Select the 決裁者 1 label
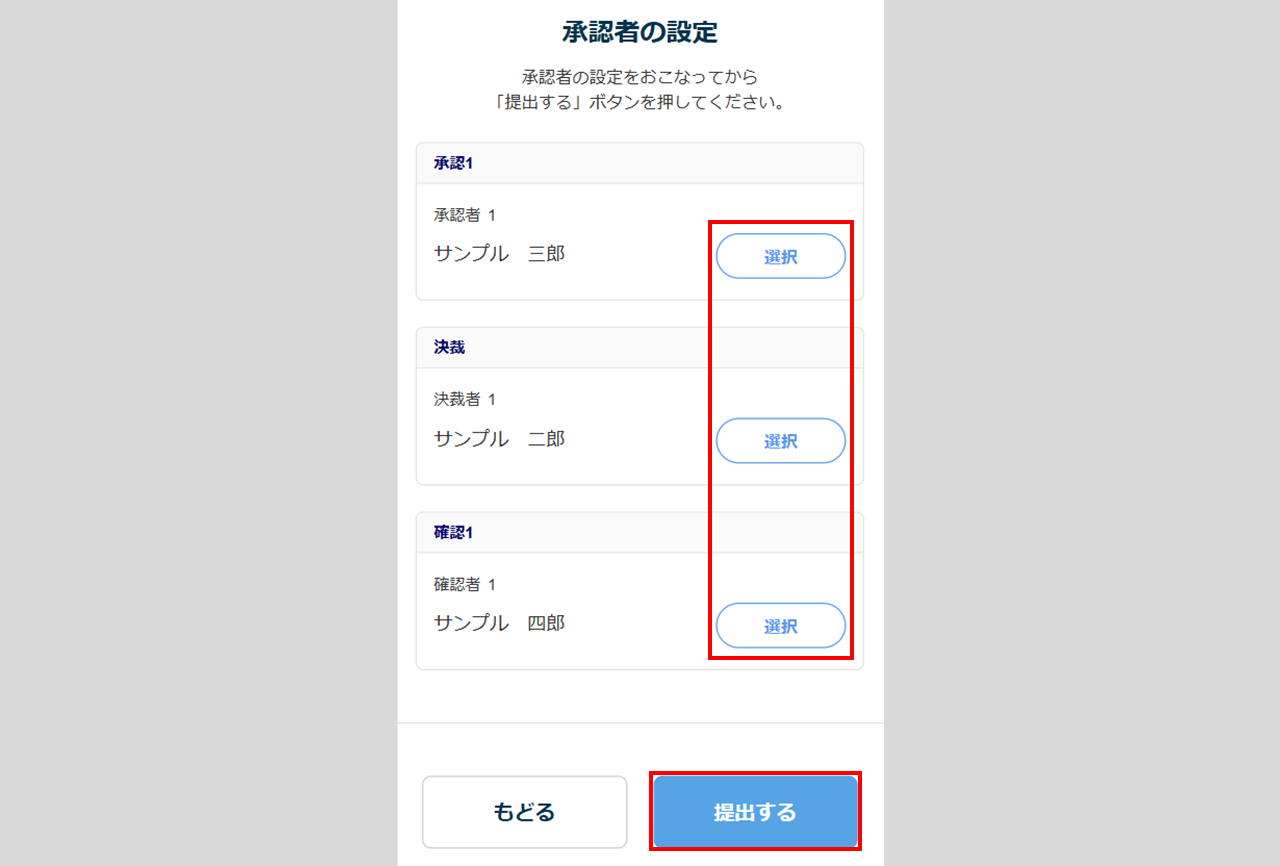Screen dimensions: 1280x866 pyautogui.click(x=464, y=400)
